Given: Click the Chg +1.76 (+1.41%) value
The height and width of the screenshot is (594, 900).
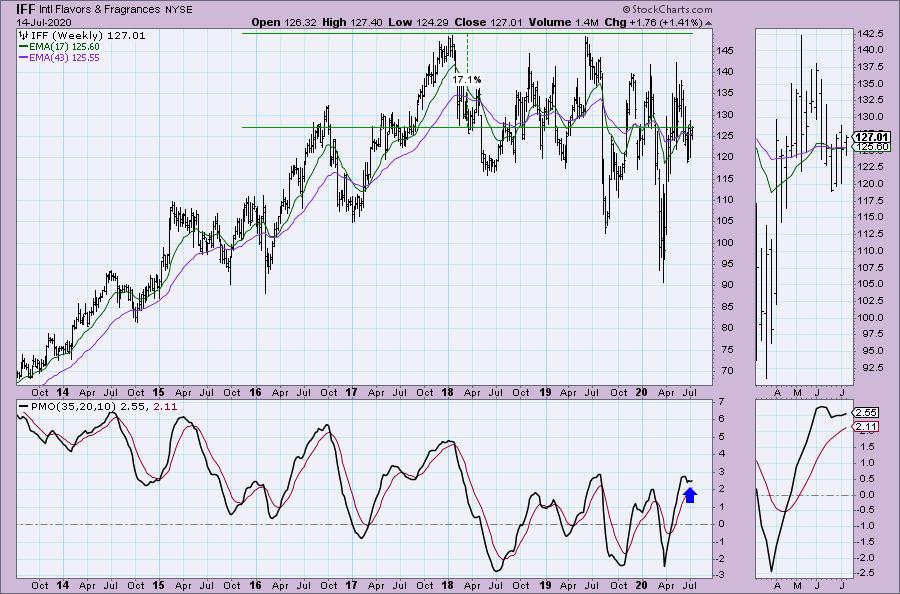Looking at the screenshot, I should [x=665, y=22].
